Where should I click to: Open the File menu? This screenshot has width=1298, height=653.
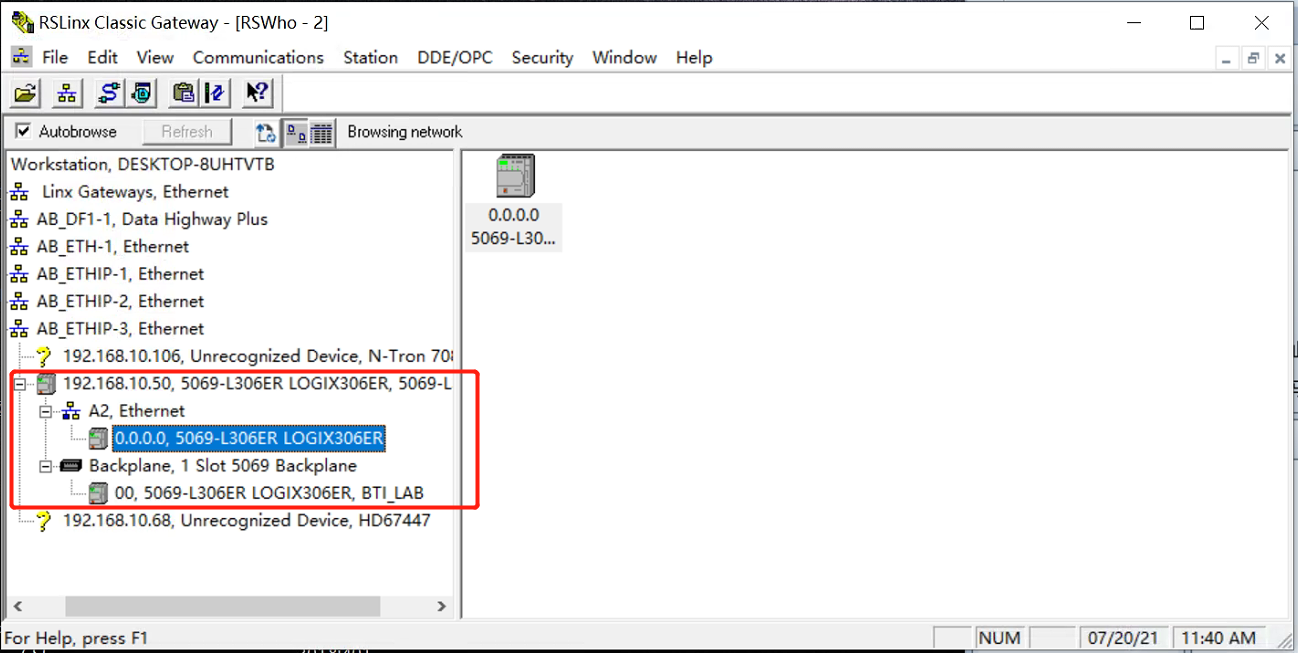click(55, 57)
